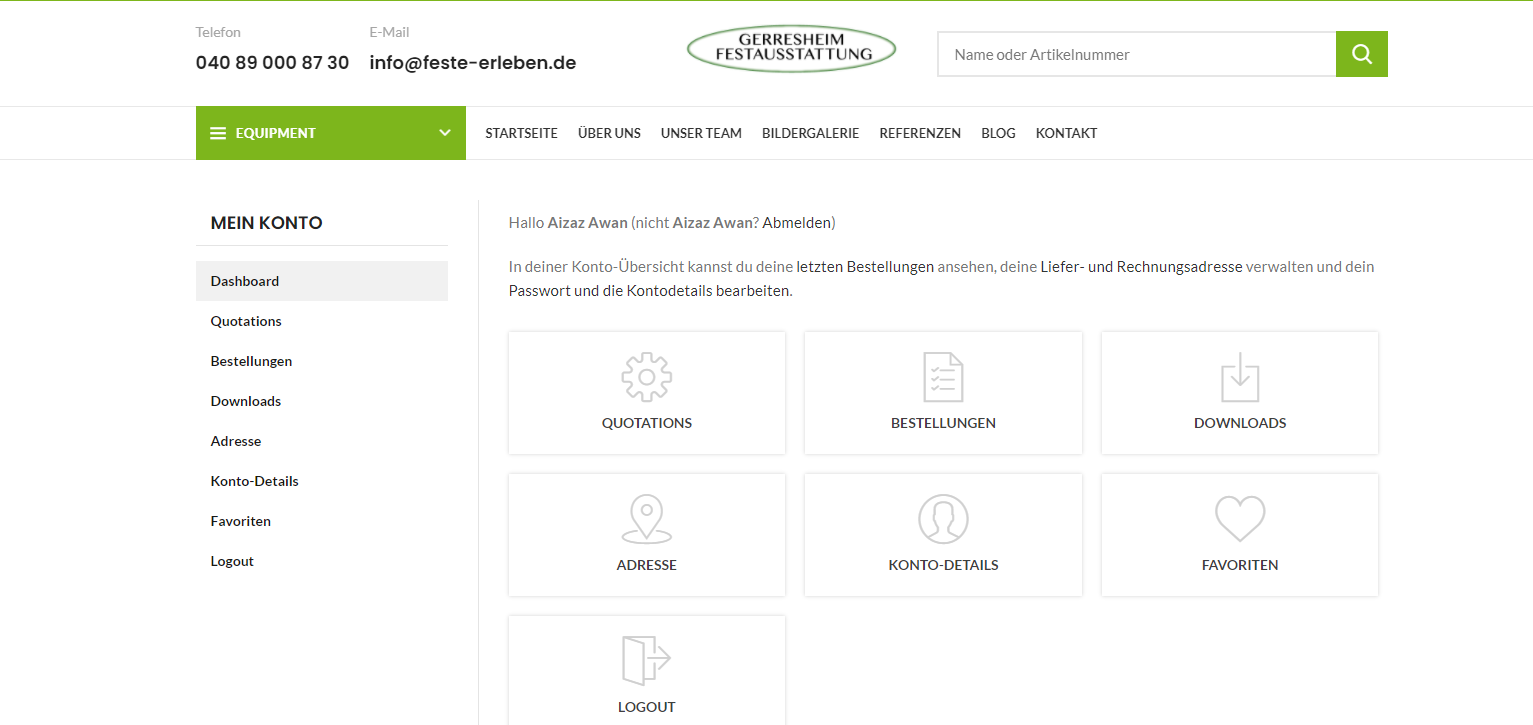The width and height of the screenshot is (1533, 725).
Task: Click the EQUIPMENT label in green bar
Action: [276, 133]
